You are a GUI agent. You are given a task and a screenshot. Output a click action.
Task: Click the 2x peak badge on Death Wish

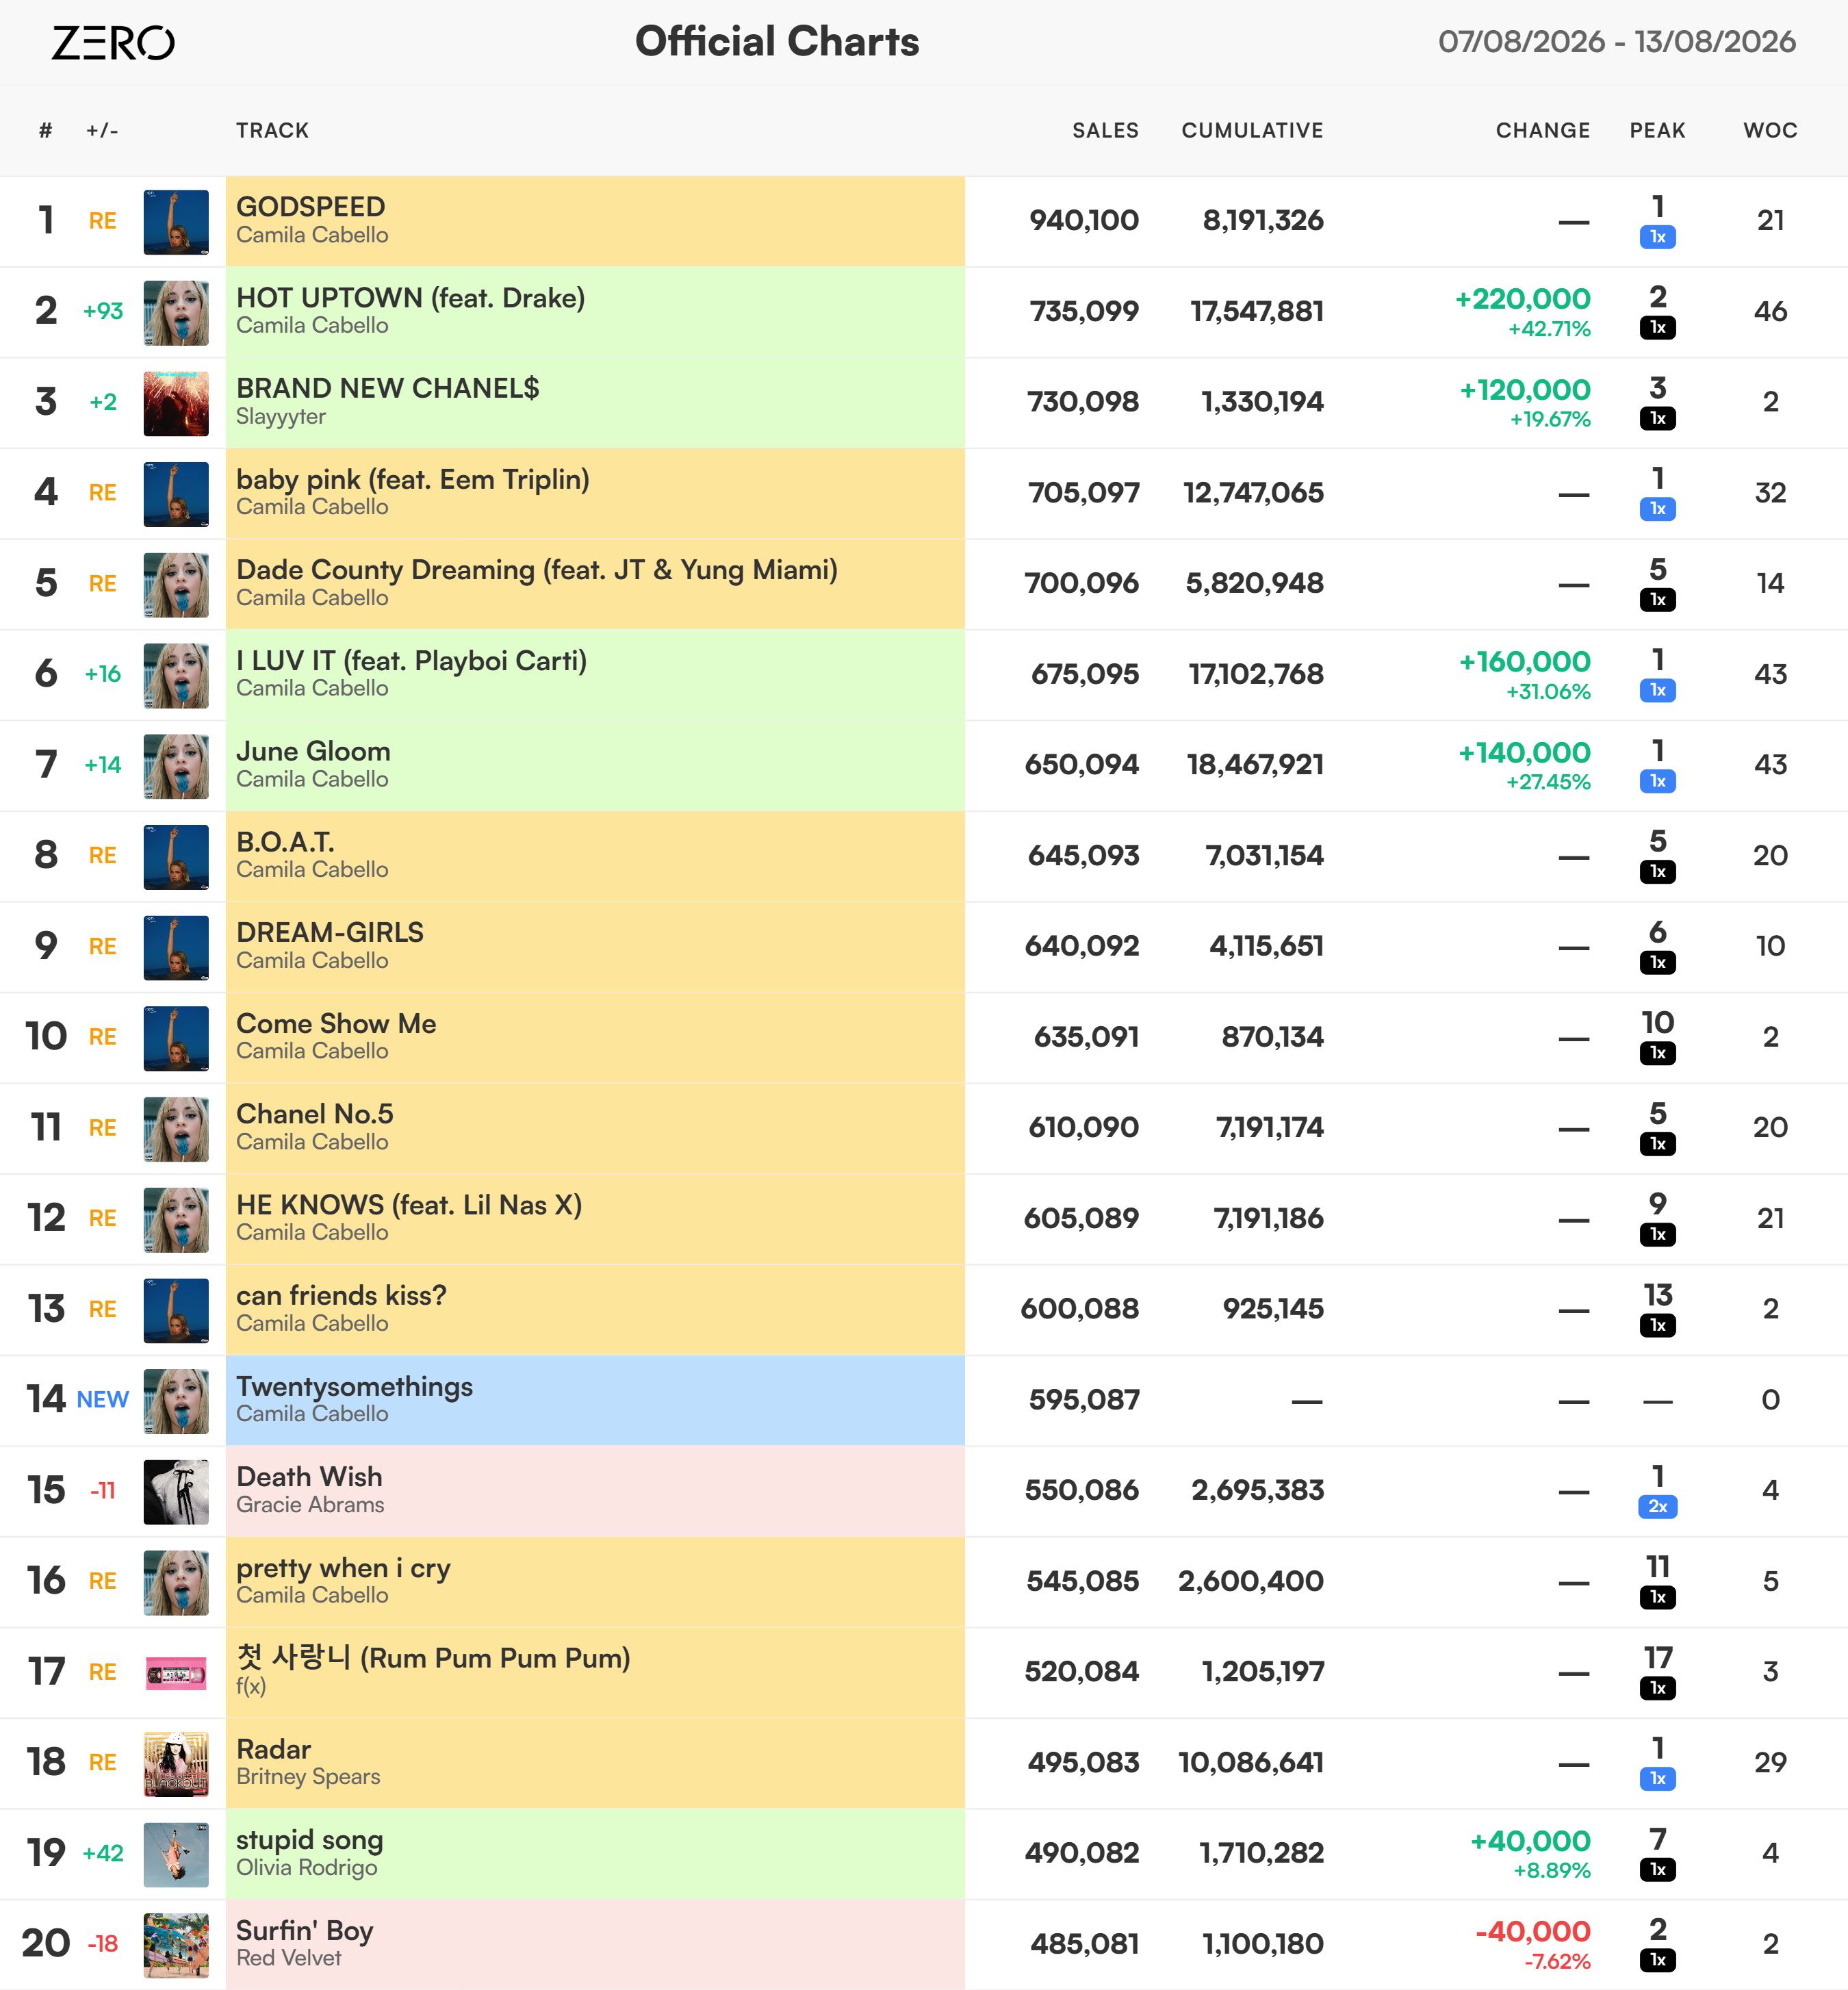click(x=1658, y=1507)
